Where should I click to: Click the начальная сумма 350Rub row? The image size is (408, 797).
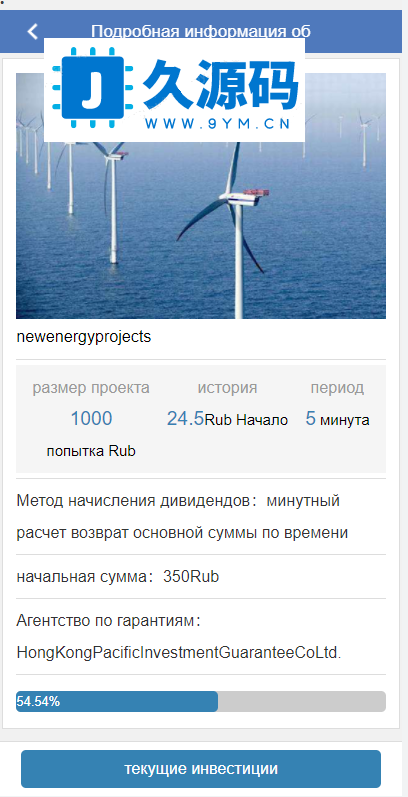coord(201,577)
